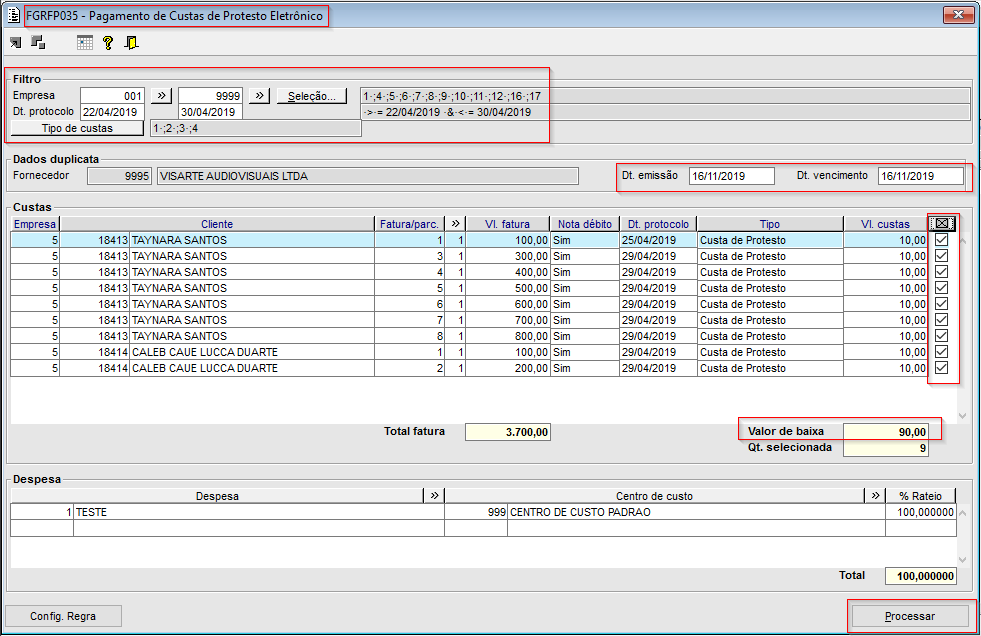
Task: Sort by Nota débito column header
Action: 585,224
